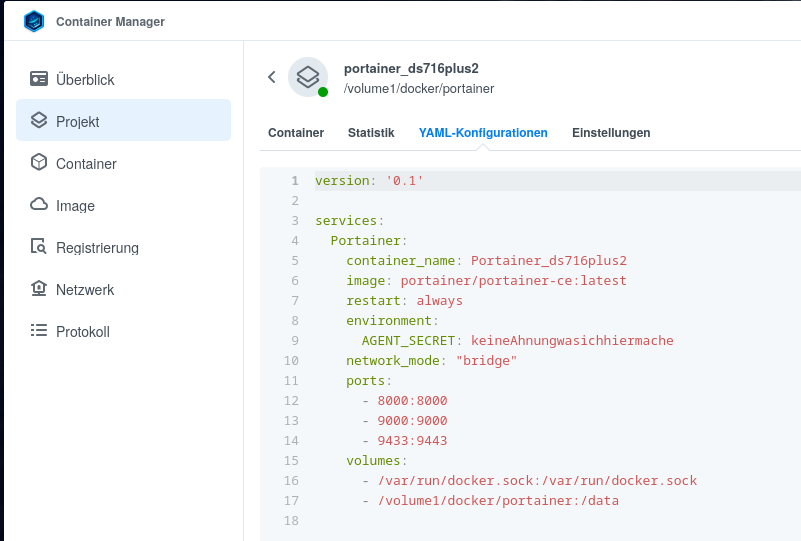The width and height of the screenshot is (801, 541).
Task: Click the environment: line
Action: (x=392, y=320)
